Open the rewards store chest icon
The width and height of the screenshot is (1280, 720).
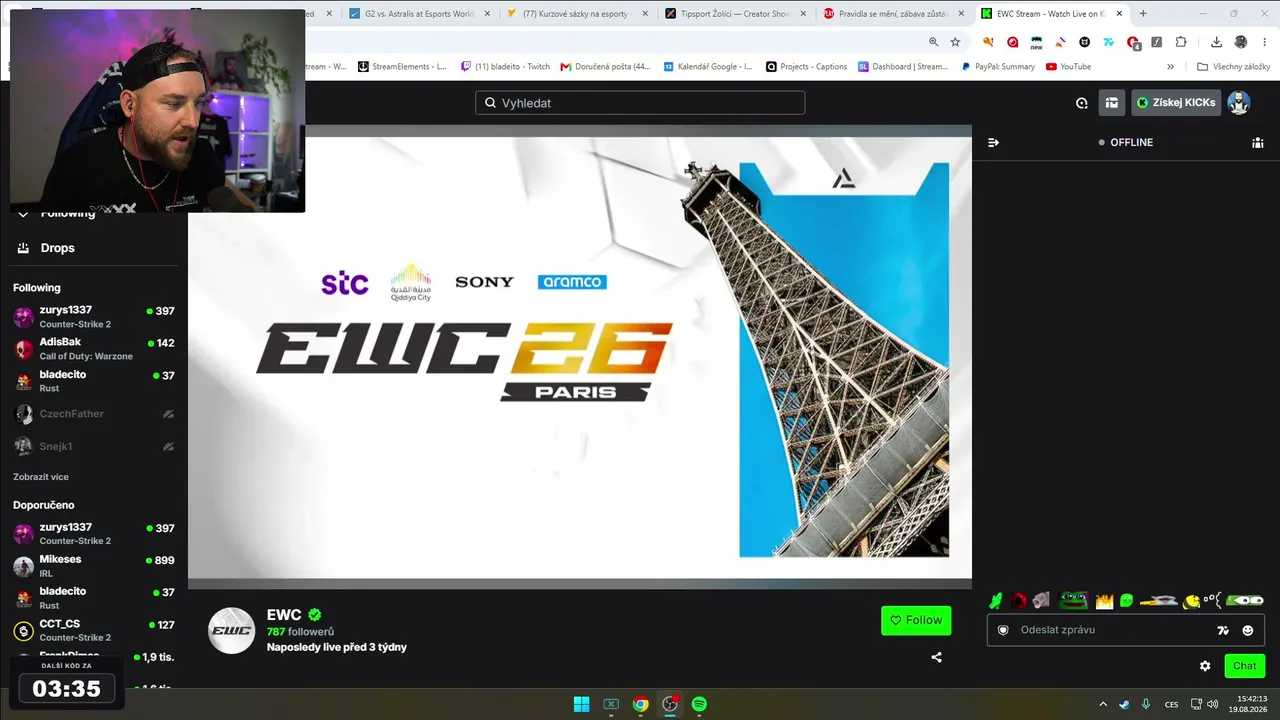tap(1111, 102)
